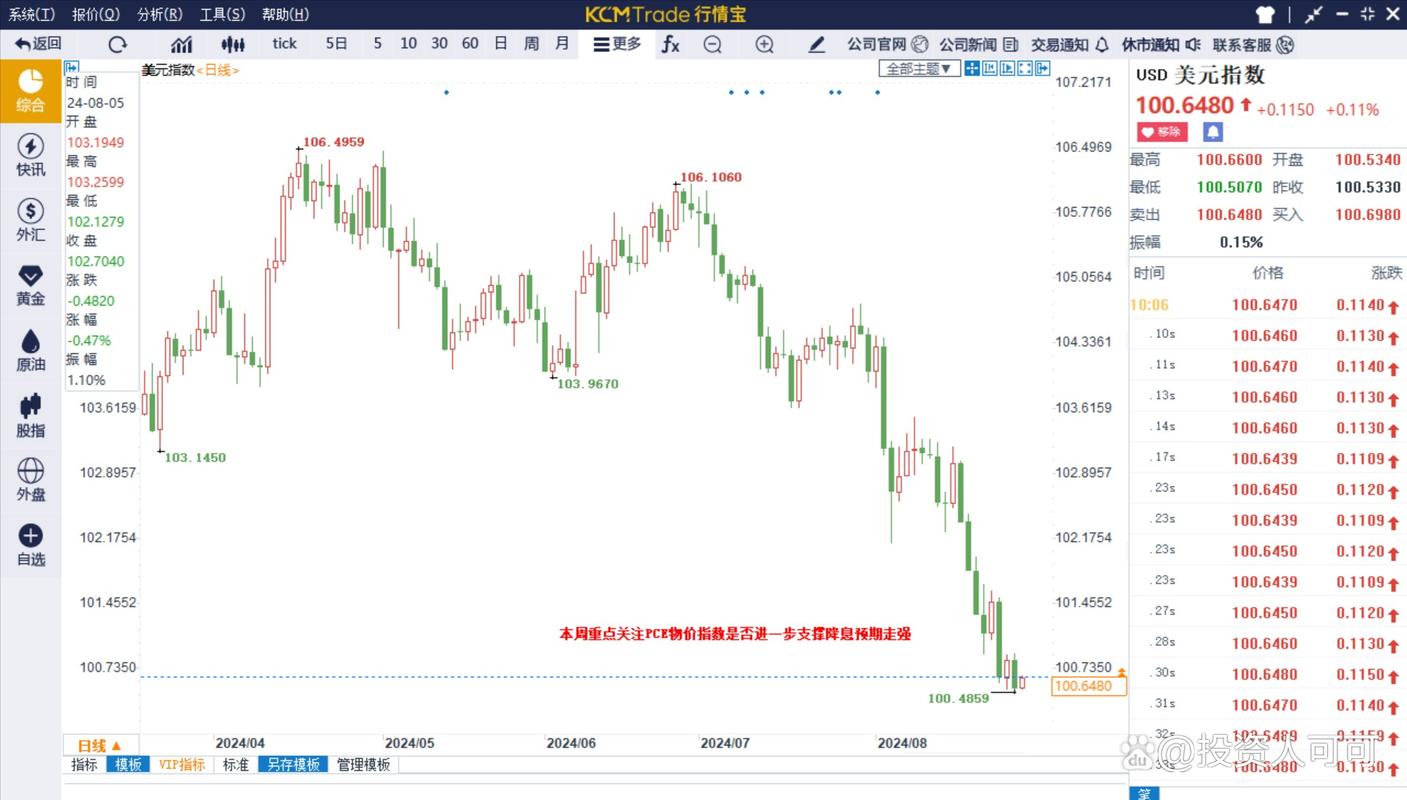Open the 工具(S) menu
Screen dimensions: 1407x800
pos(221,14)
